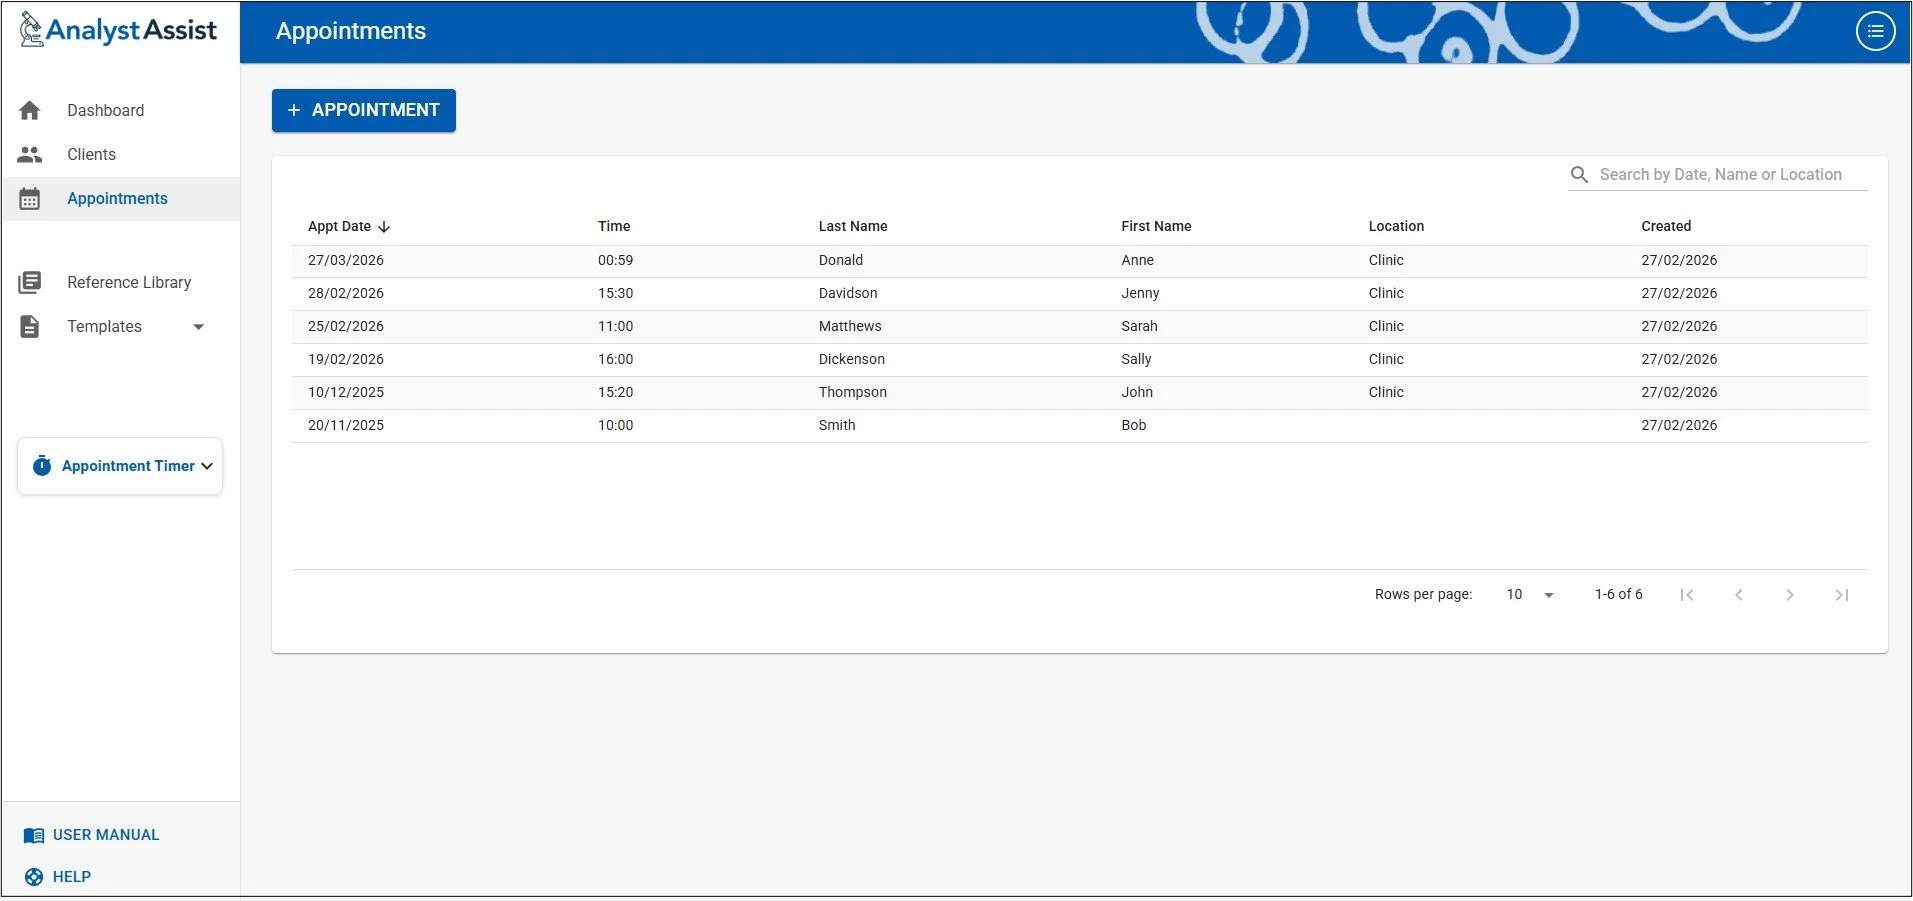Viewport: 1913px width, 901px height.
Task: Toggle the Appt Date sort direction arrow
Action: 385,226
